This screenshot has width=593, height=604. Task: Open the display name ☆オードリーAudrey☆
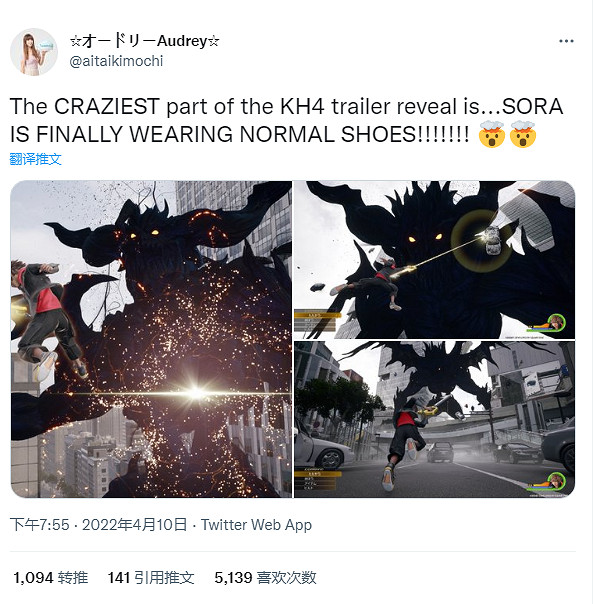tap(145, 41)
